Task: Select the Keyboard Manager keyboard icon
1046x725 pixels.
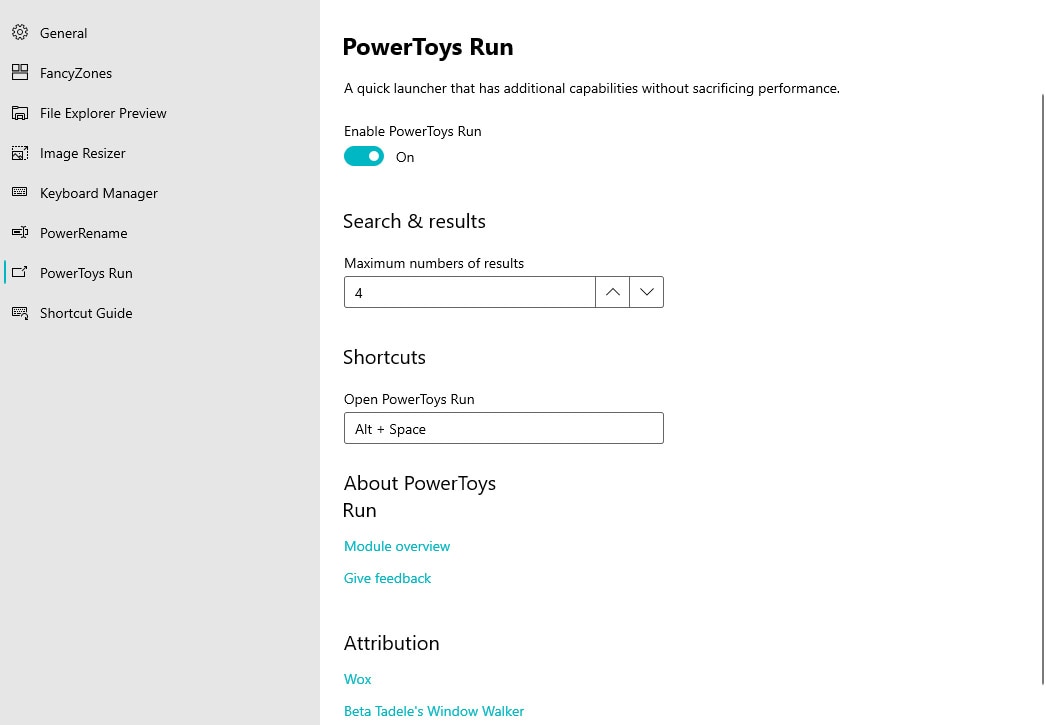Action: pos(19,192)
